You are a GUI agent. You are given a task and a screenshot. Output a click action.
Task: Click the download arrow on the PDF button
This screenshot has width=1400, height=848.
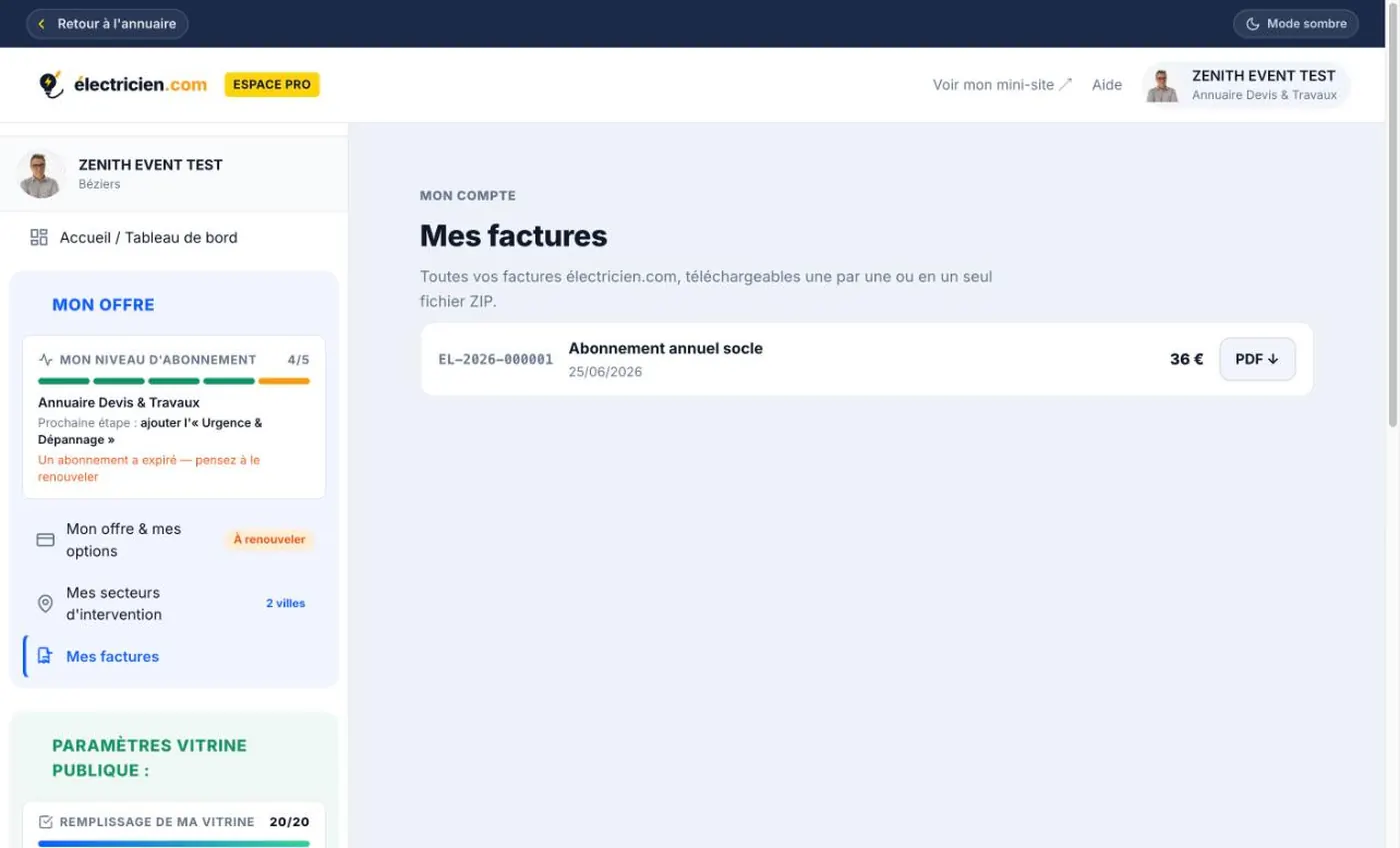pyautogui.click(x=1273, y=360)
